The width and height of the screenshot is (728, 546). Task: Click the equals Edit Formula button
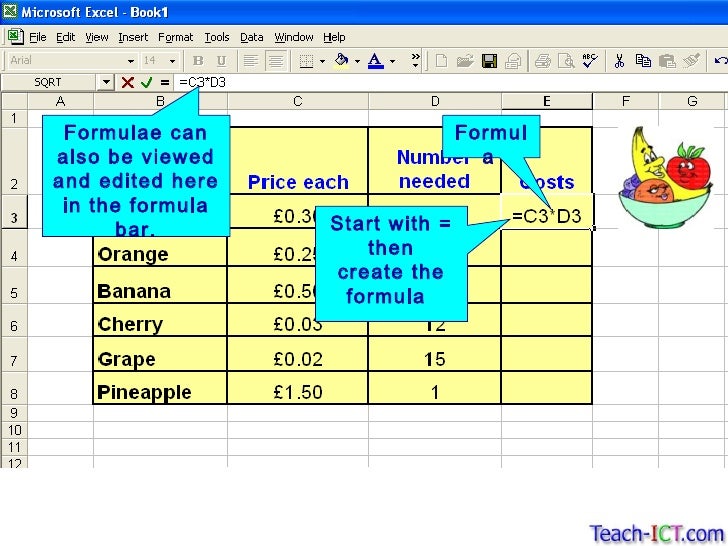165,83
